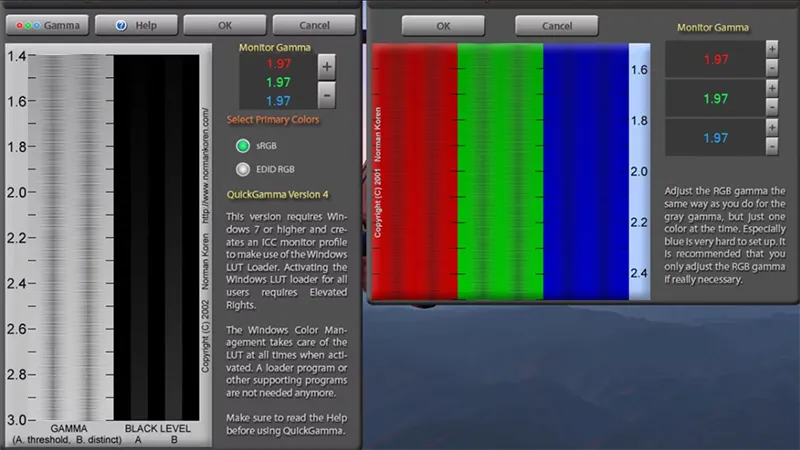Decrease blue gamma in RGB window

pyautogui.click(x=772, y=146)
